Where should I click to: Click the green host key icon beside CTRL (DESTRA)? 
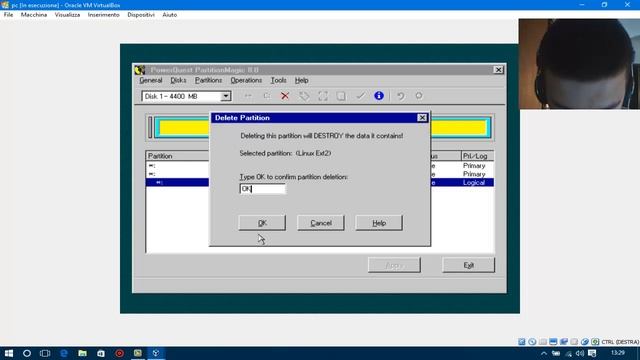(x=595, y=342)
